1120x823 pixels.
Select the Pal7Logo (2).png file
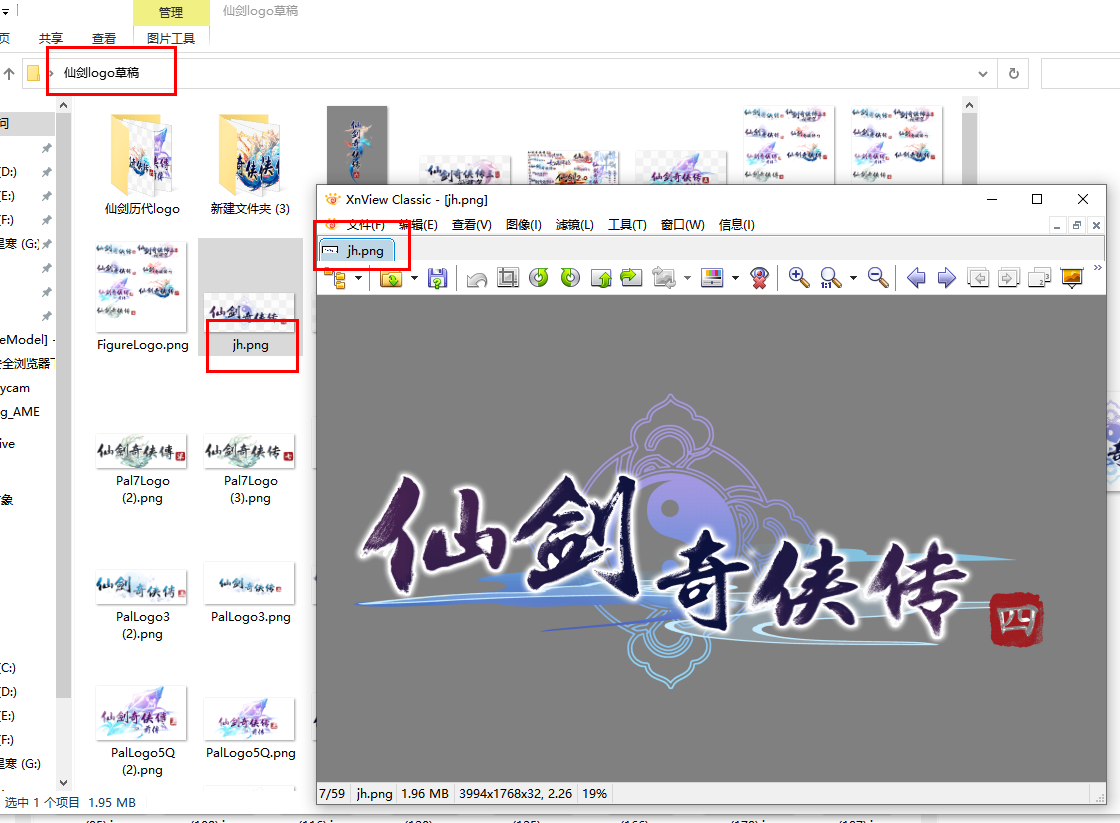coord(142,469)
